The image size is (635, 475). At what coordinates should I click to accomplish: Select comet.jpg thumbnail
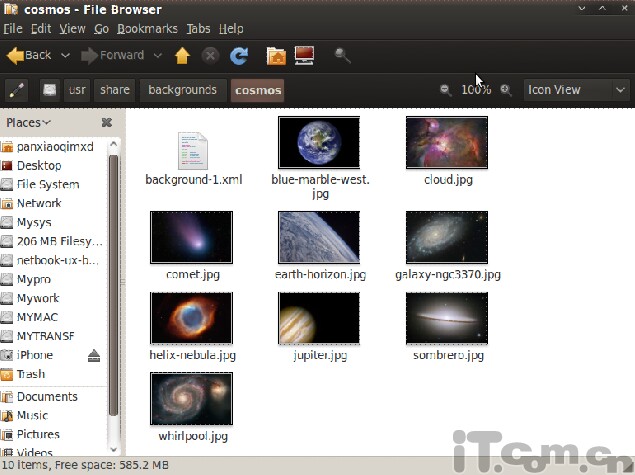191,237
